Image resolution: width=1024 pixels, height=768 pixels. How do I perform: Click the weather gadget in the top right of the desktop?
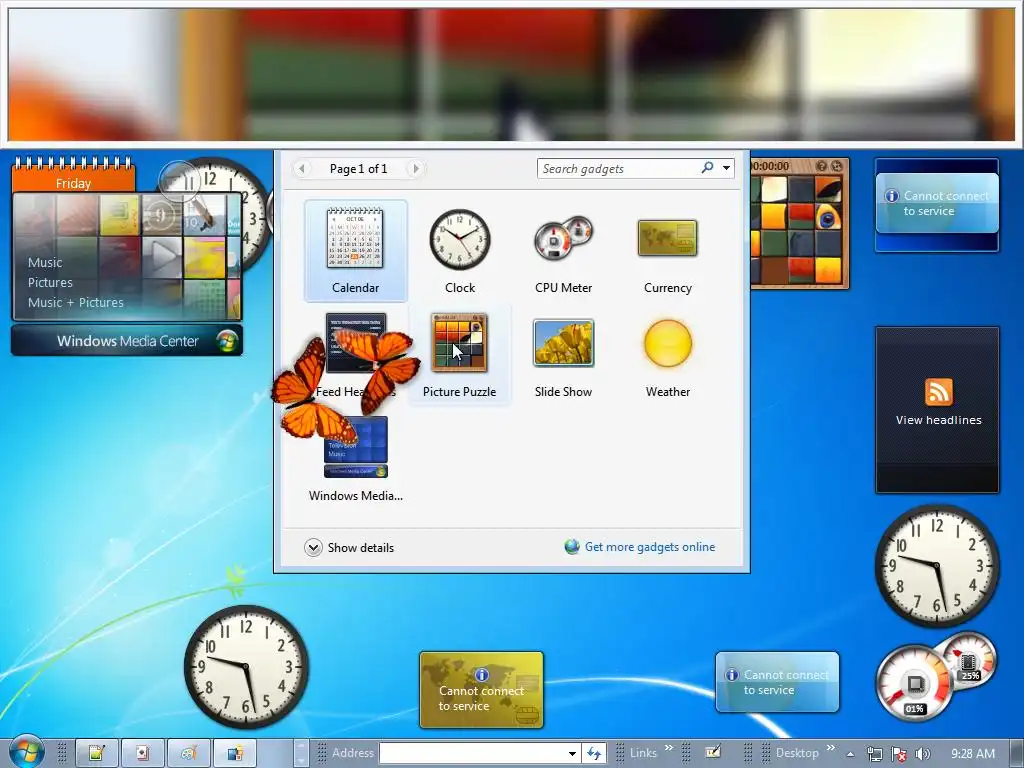click(x=937, y=204)
